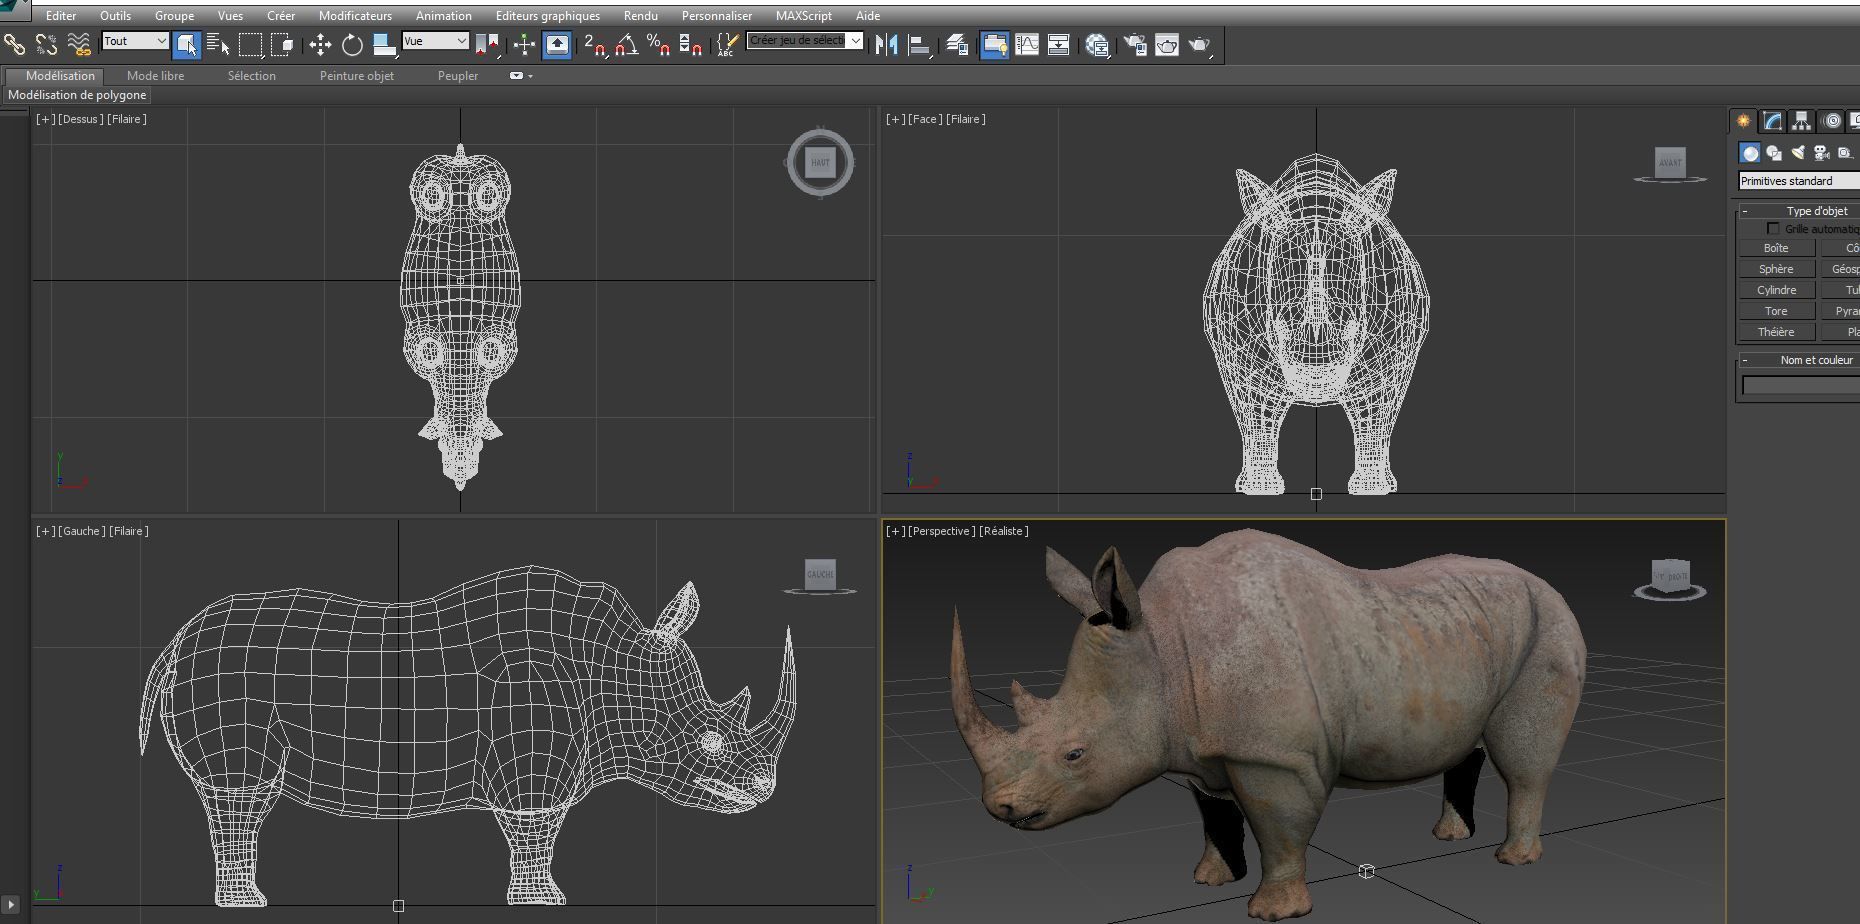This screenshot has width=1860, height=924.
Task: Expand the ribbon minimize options arrow
Action: click(x=530, y=76)
